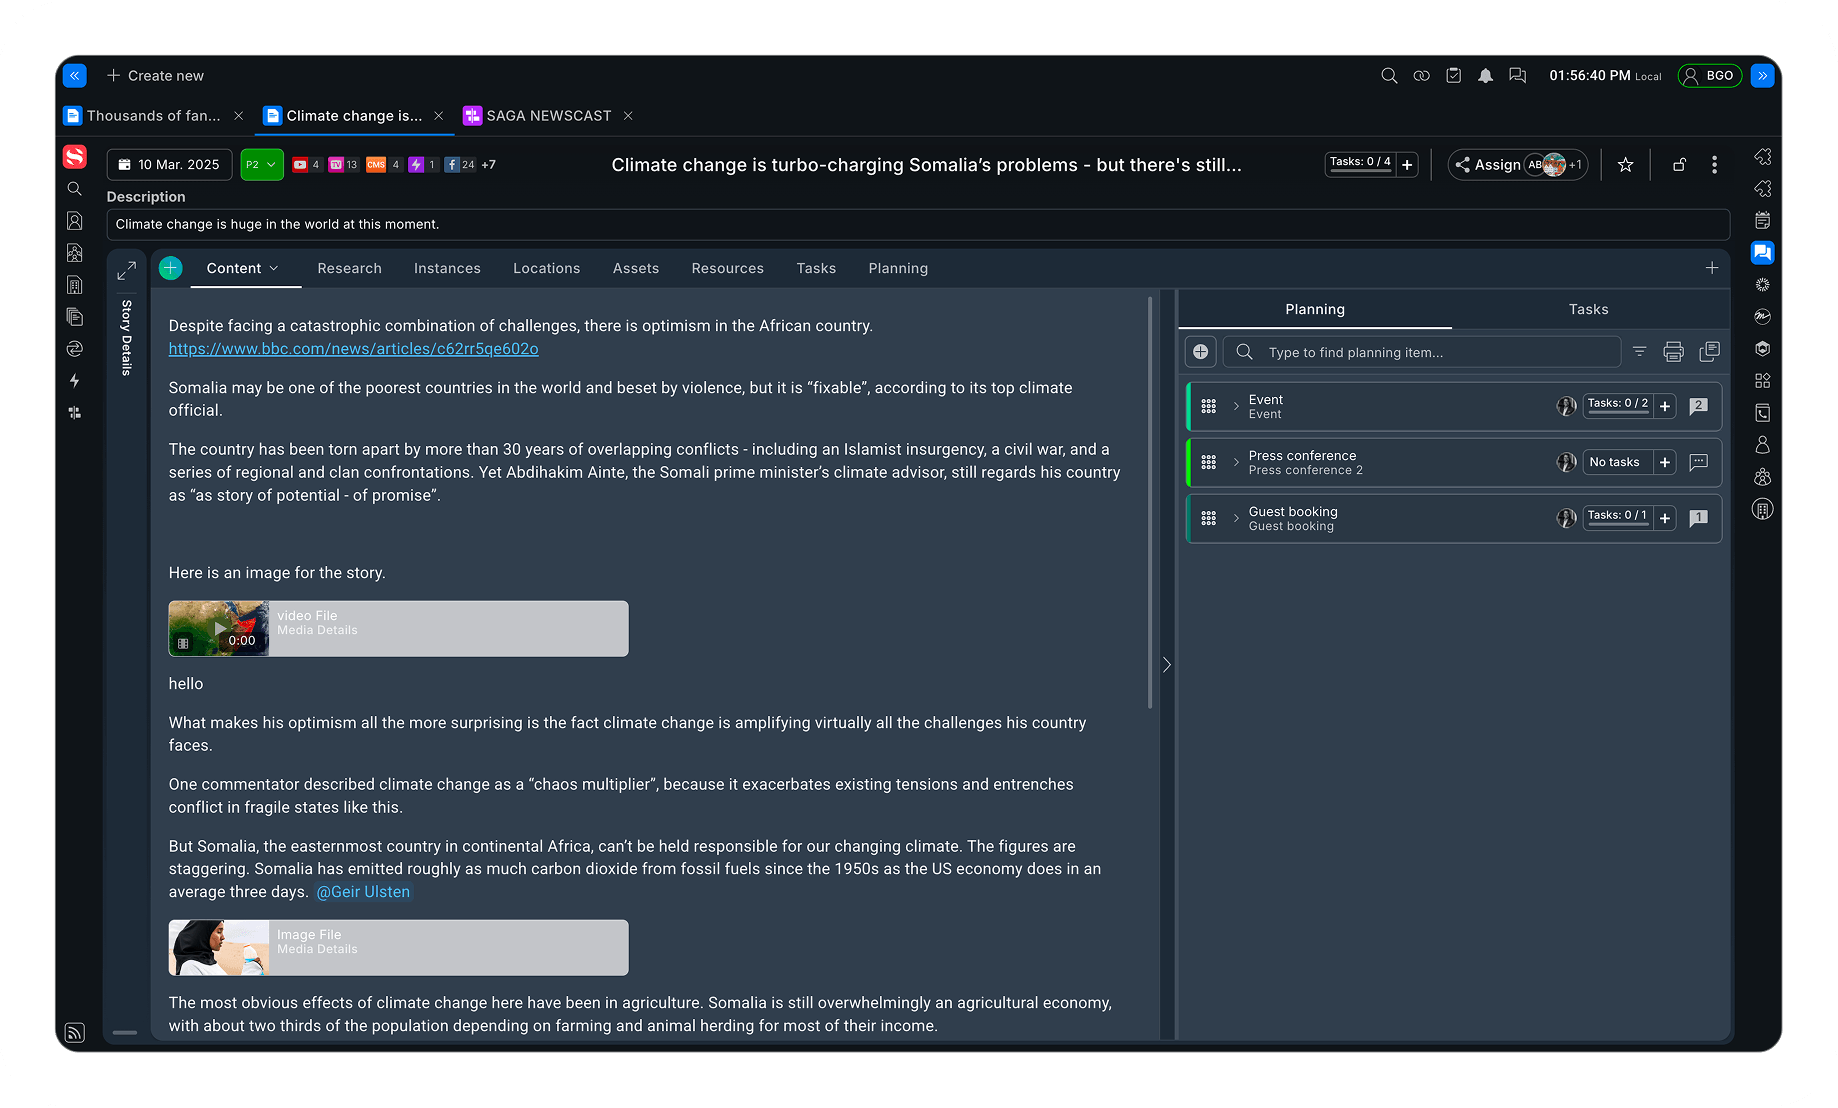This screenshot has height=1108, width=1838.
Task: Print the planning items
Action: [1673, 352]
